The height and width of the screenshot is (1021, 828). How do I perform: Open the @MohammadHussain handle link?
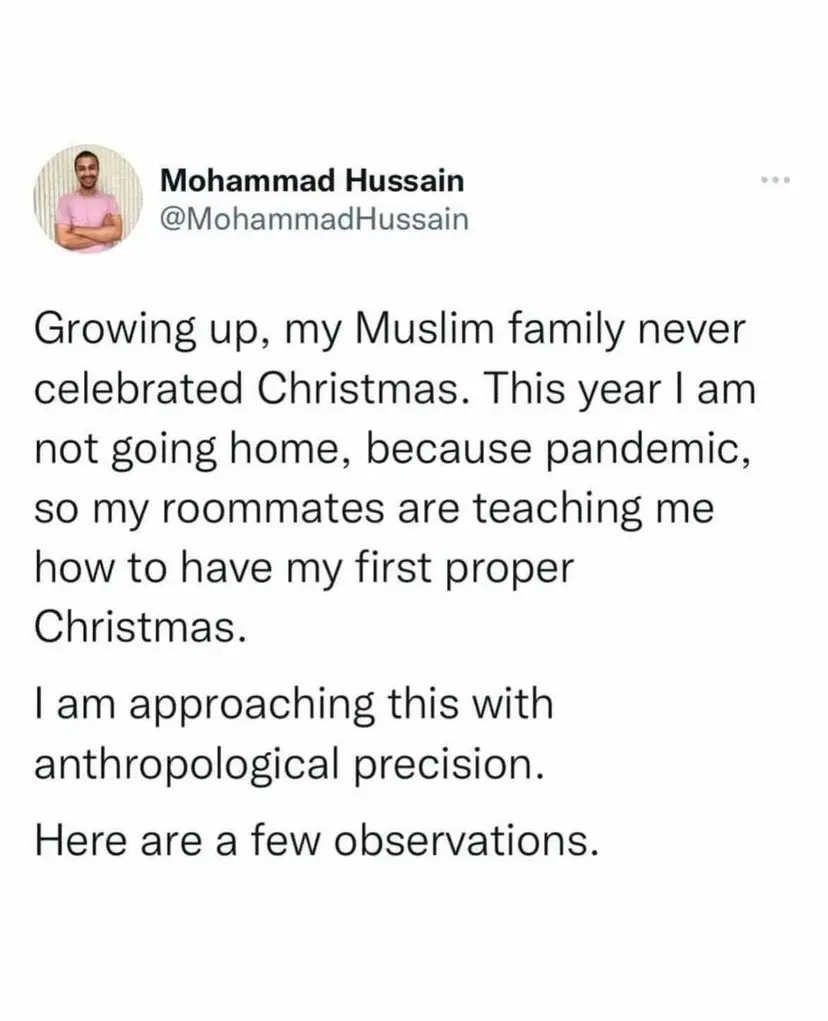coord(314,219)
